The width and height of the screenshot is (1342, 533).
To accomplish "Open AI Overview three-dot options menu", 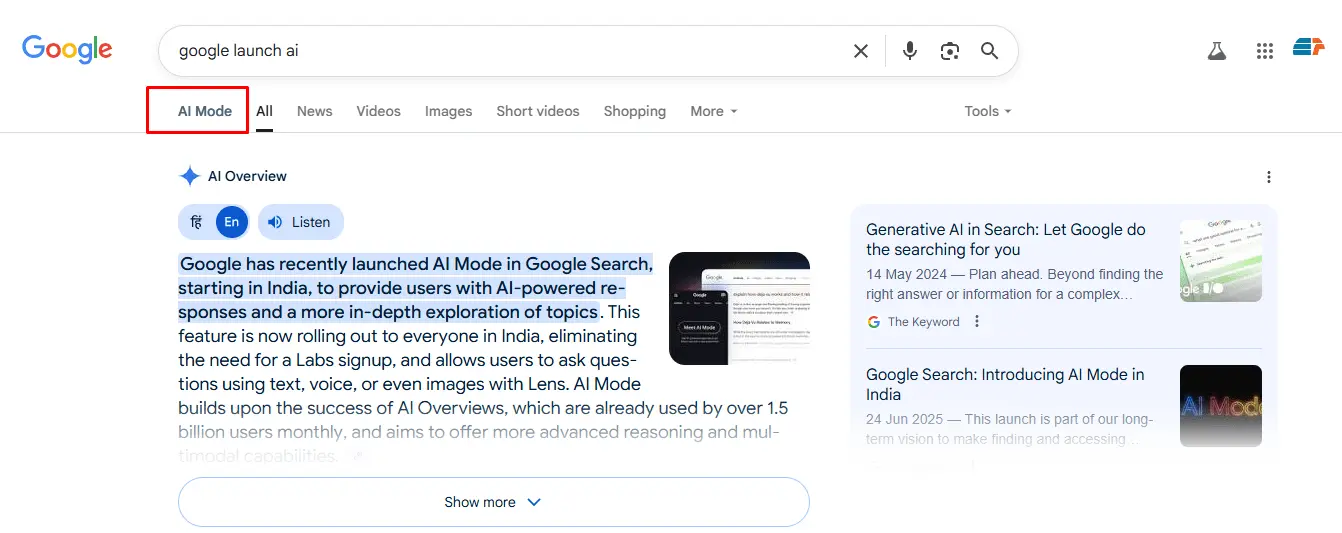I will (1269, 177).
